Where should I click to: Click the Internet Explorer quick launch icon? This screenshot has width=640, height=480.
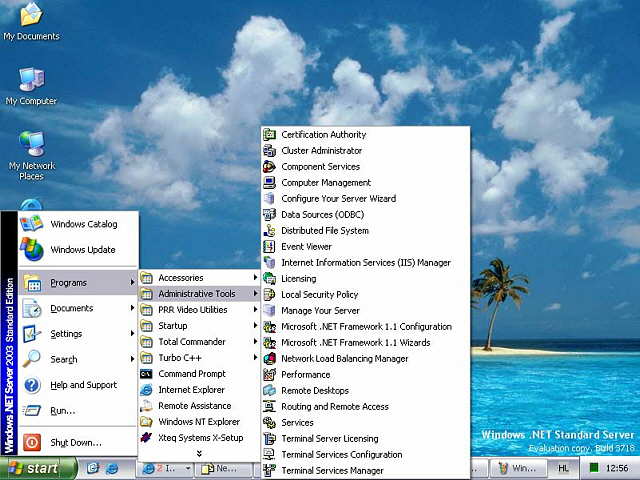tap(112, 468)
